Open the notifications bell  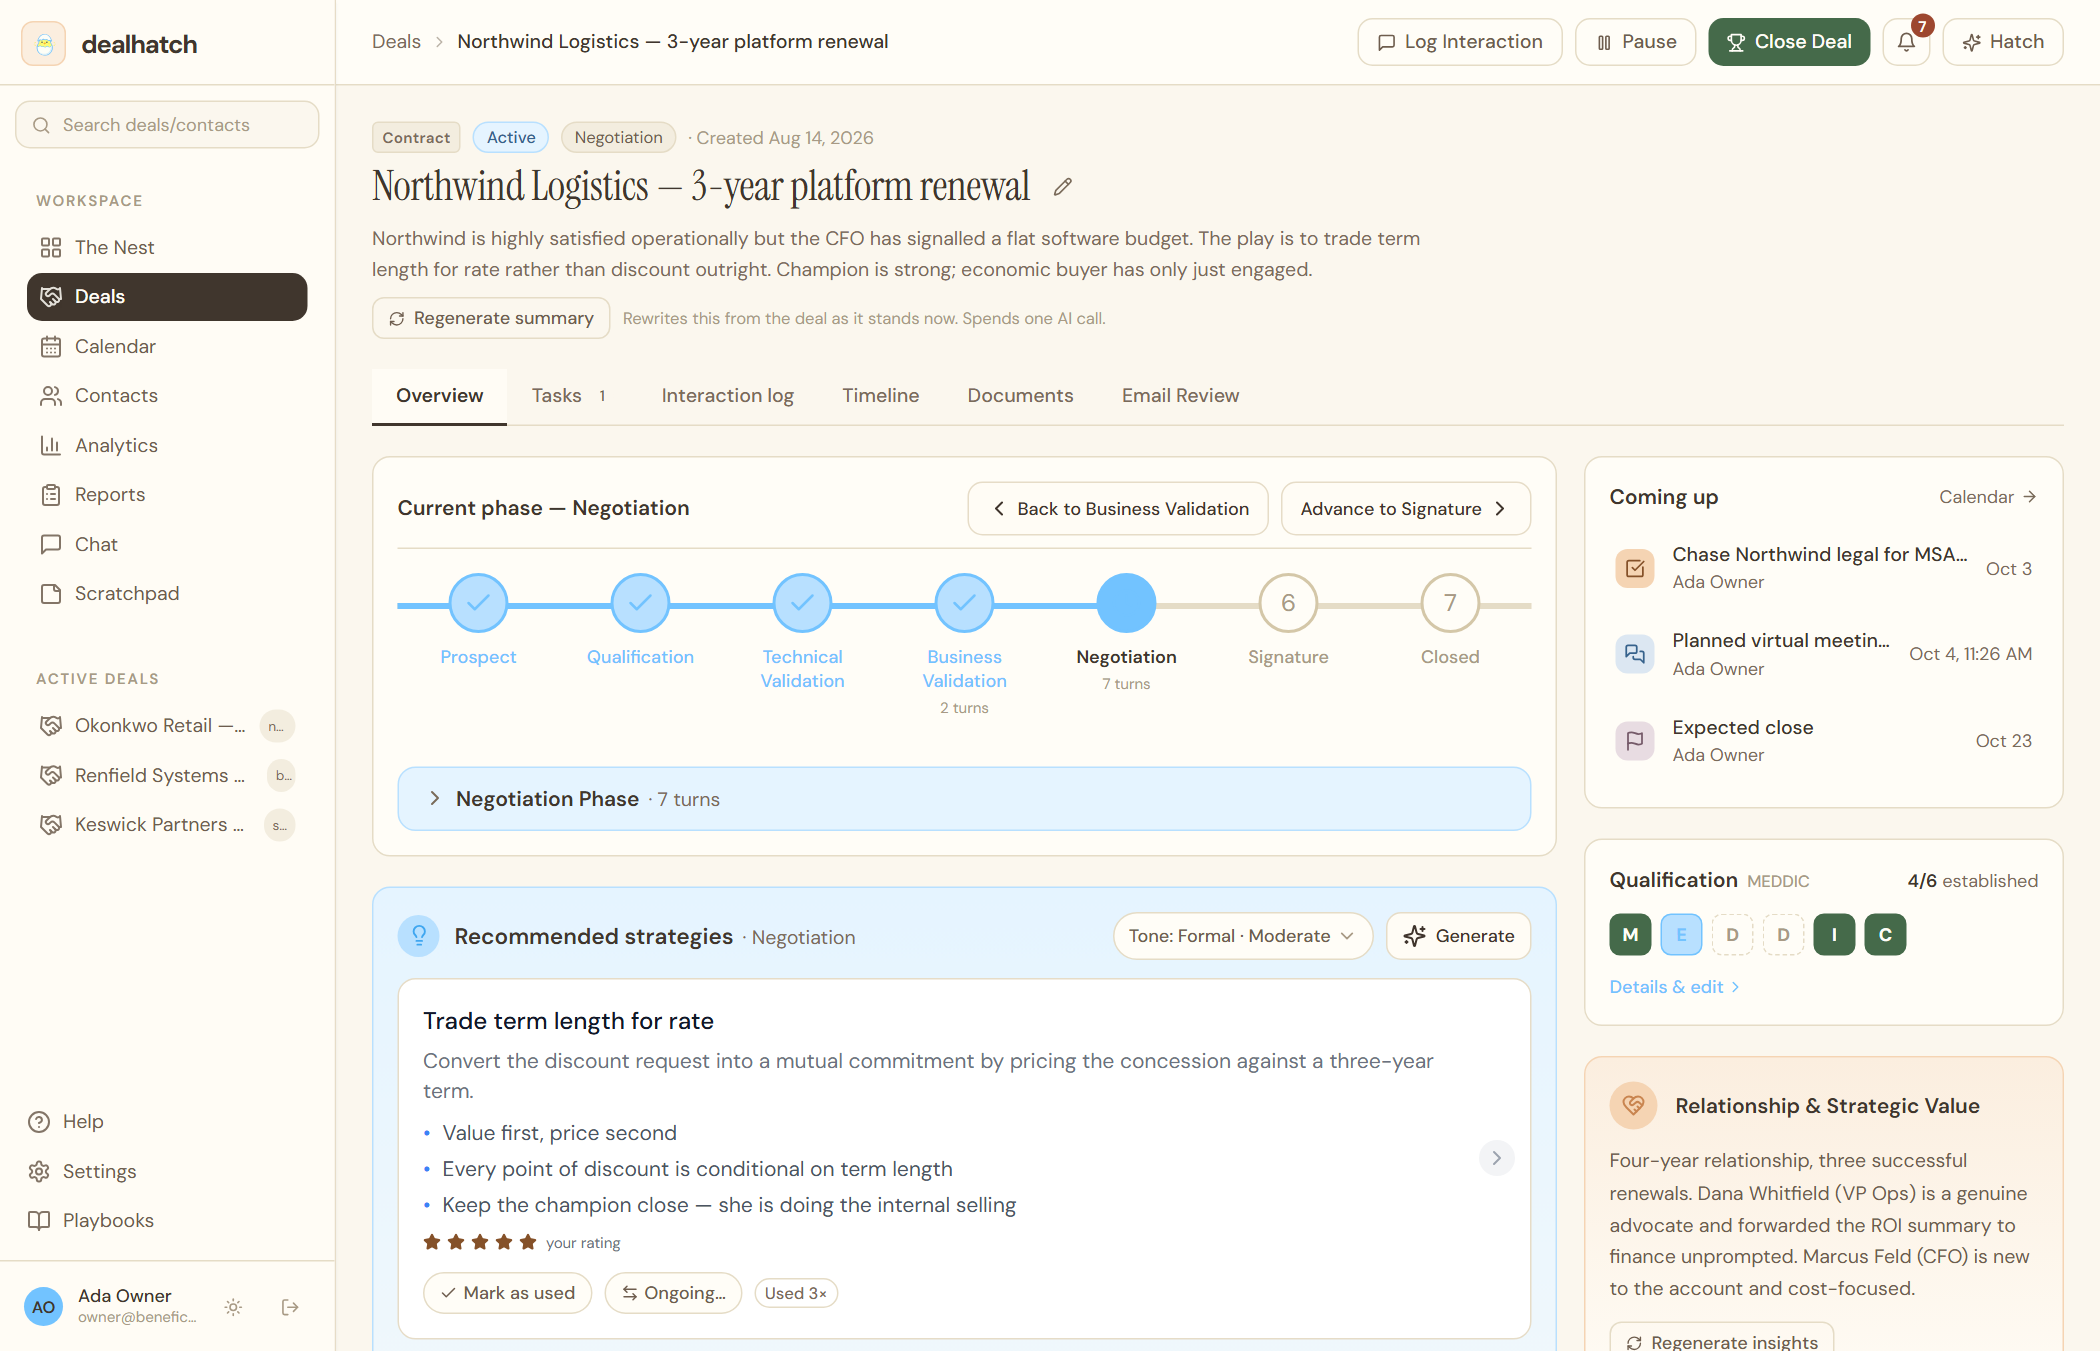click(1906, 42)
